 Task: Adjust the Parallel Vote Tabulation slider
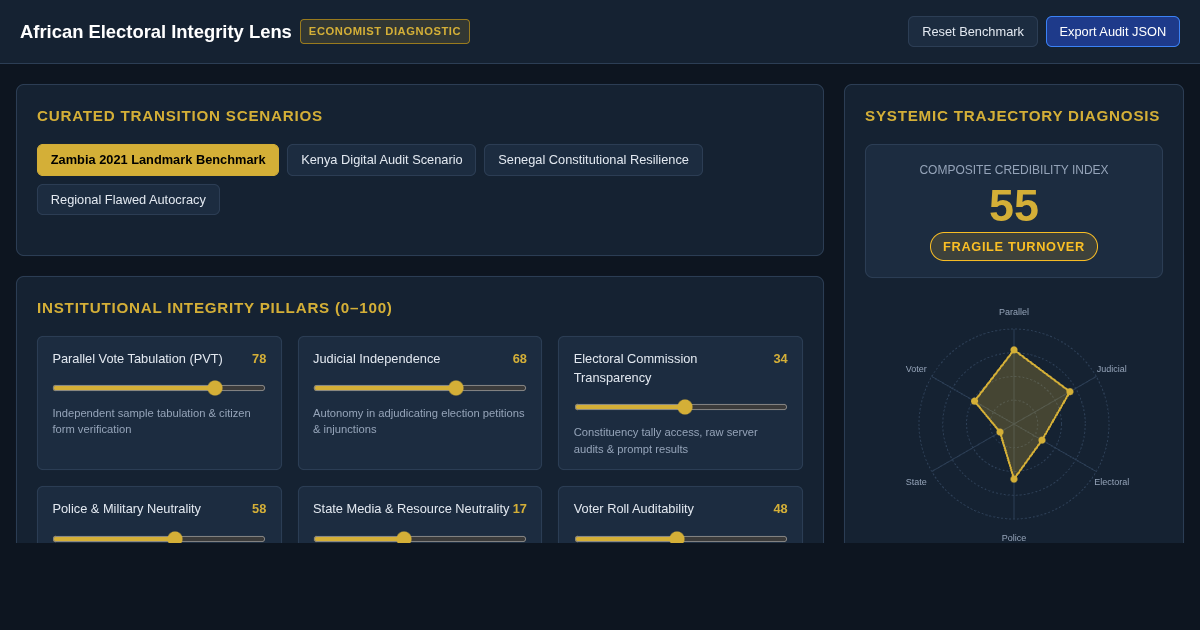click(x=159, y=388)
